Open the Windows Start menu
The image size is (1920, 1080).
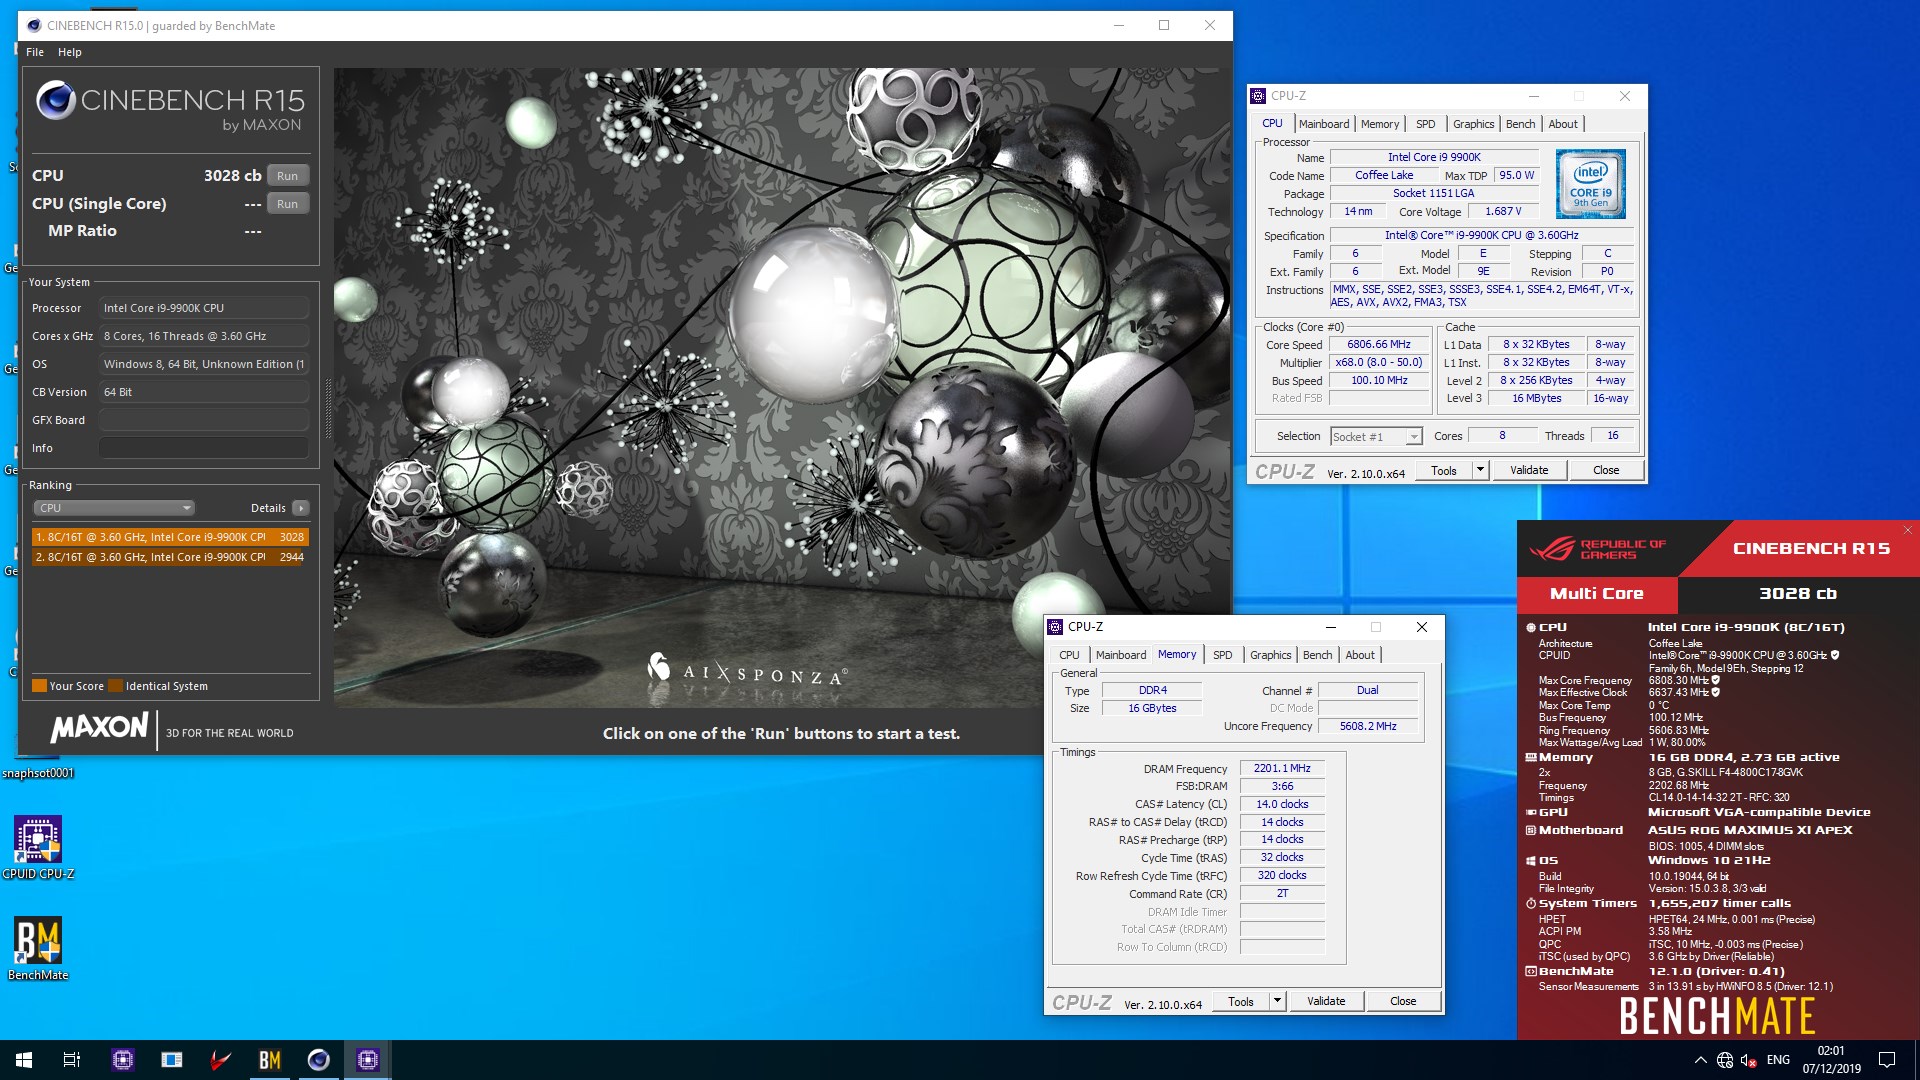(x=24, y=1060)
